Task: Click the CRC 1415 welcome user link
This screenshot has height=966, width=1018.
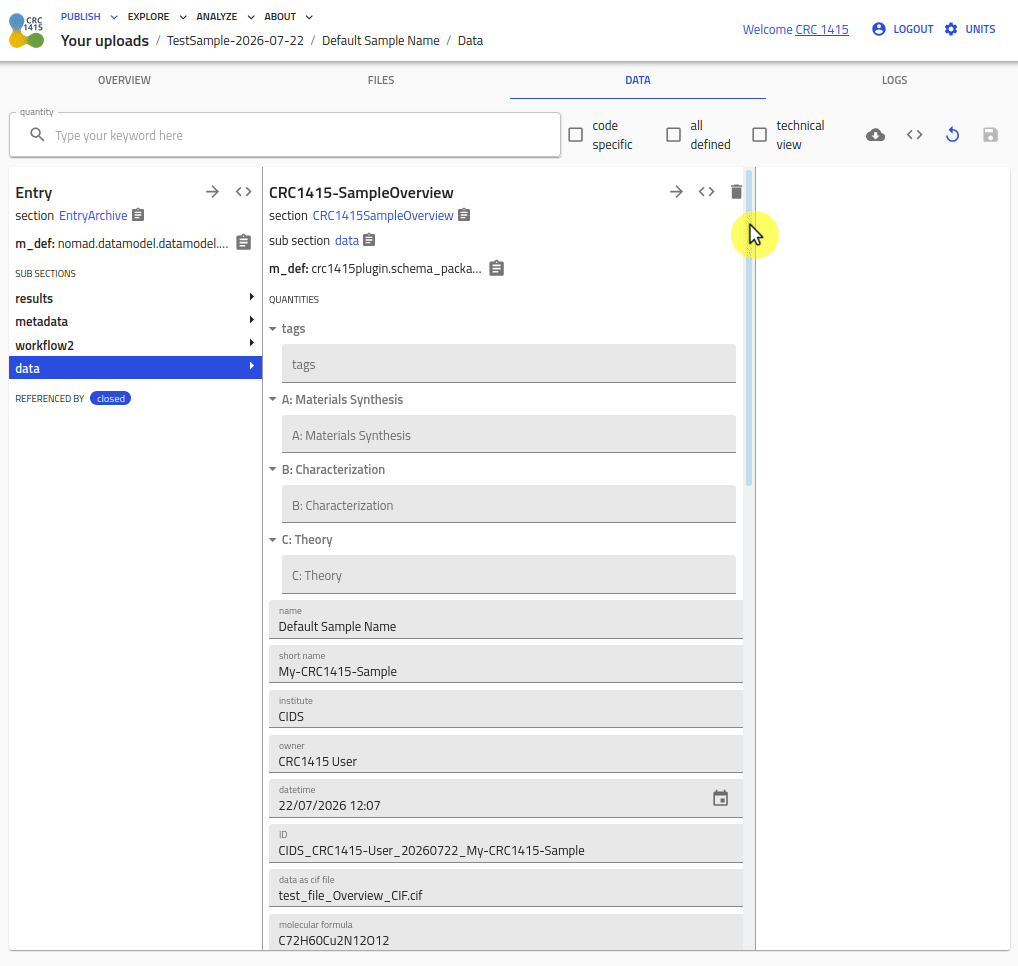Action: coord(822,29)
